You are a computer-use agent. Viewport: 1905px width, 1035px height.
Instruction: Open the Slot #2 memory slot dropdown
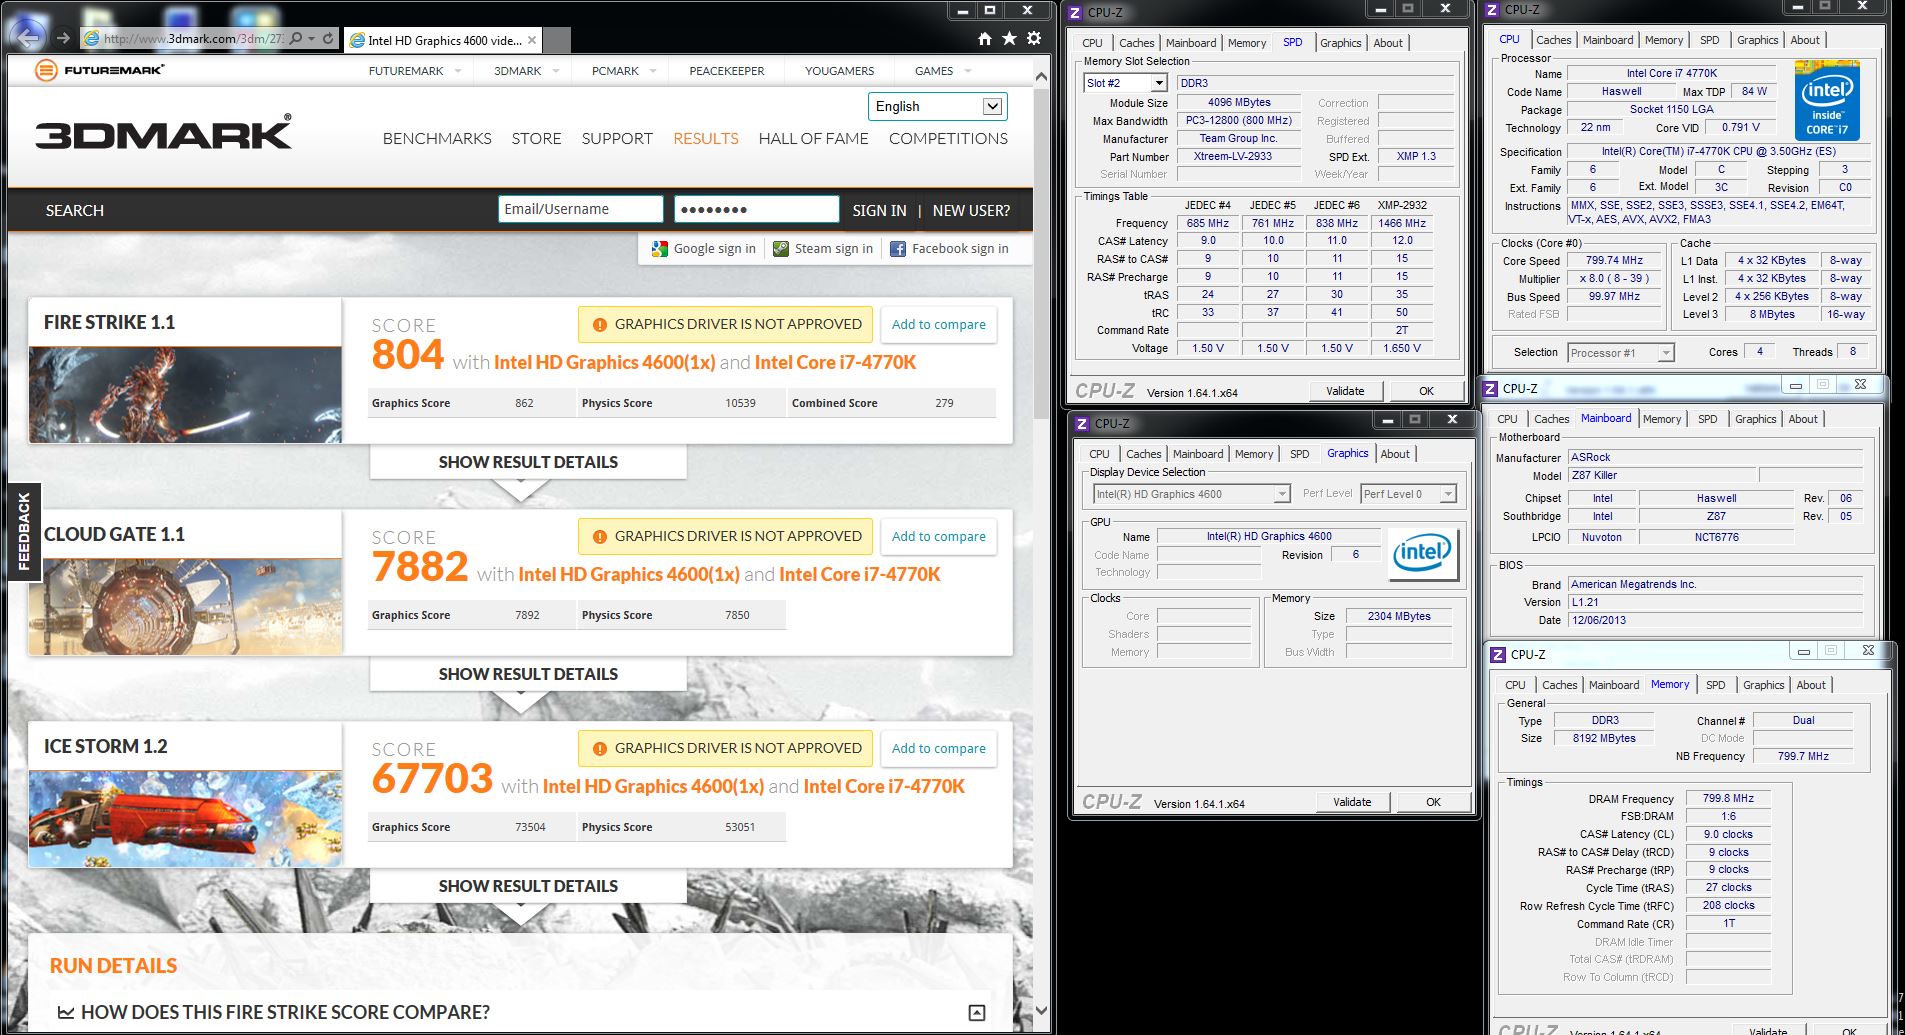(1125, 83)
